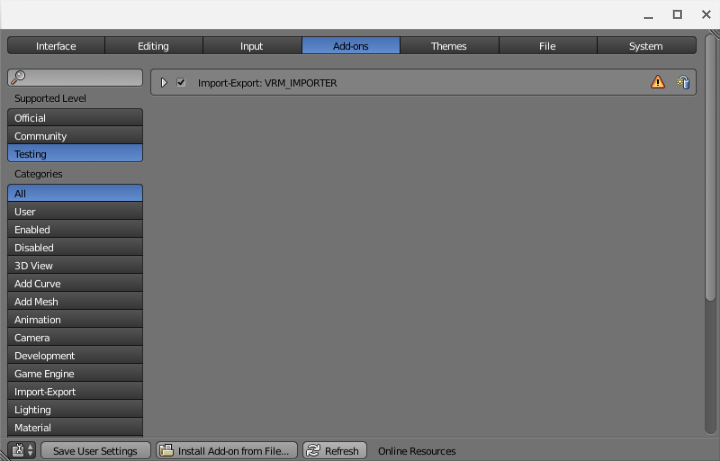This screenshot has width=720, height=461.
Task: Select the Game Engine category
Action: [x=75, y=373]
